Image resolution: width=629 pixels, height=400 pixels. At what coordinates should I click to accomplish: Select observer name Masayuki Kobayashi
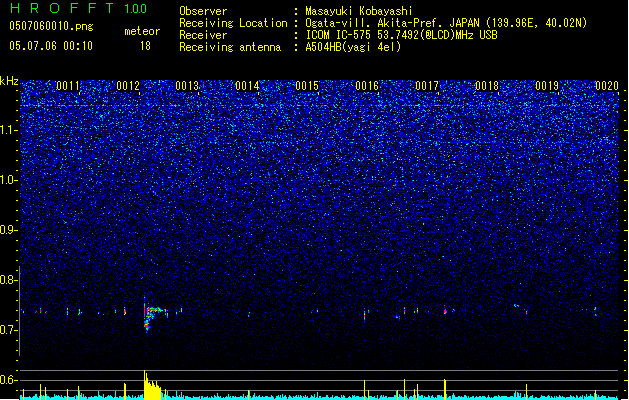[359, 11]
